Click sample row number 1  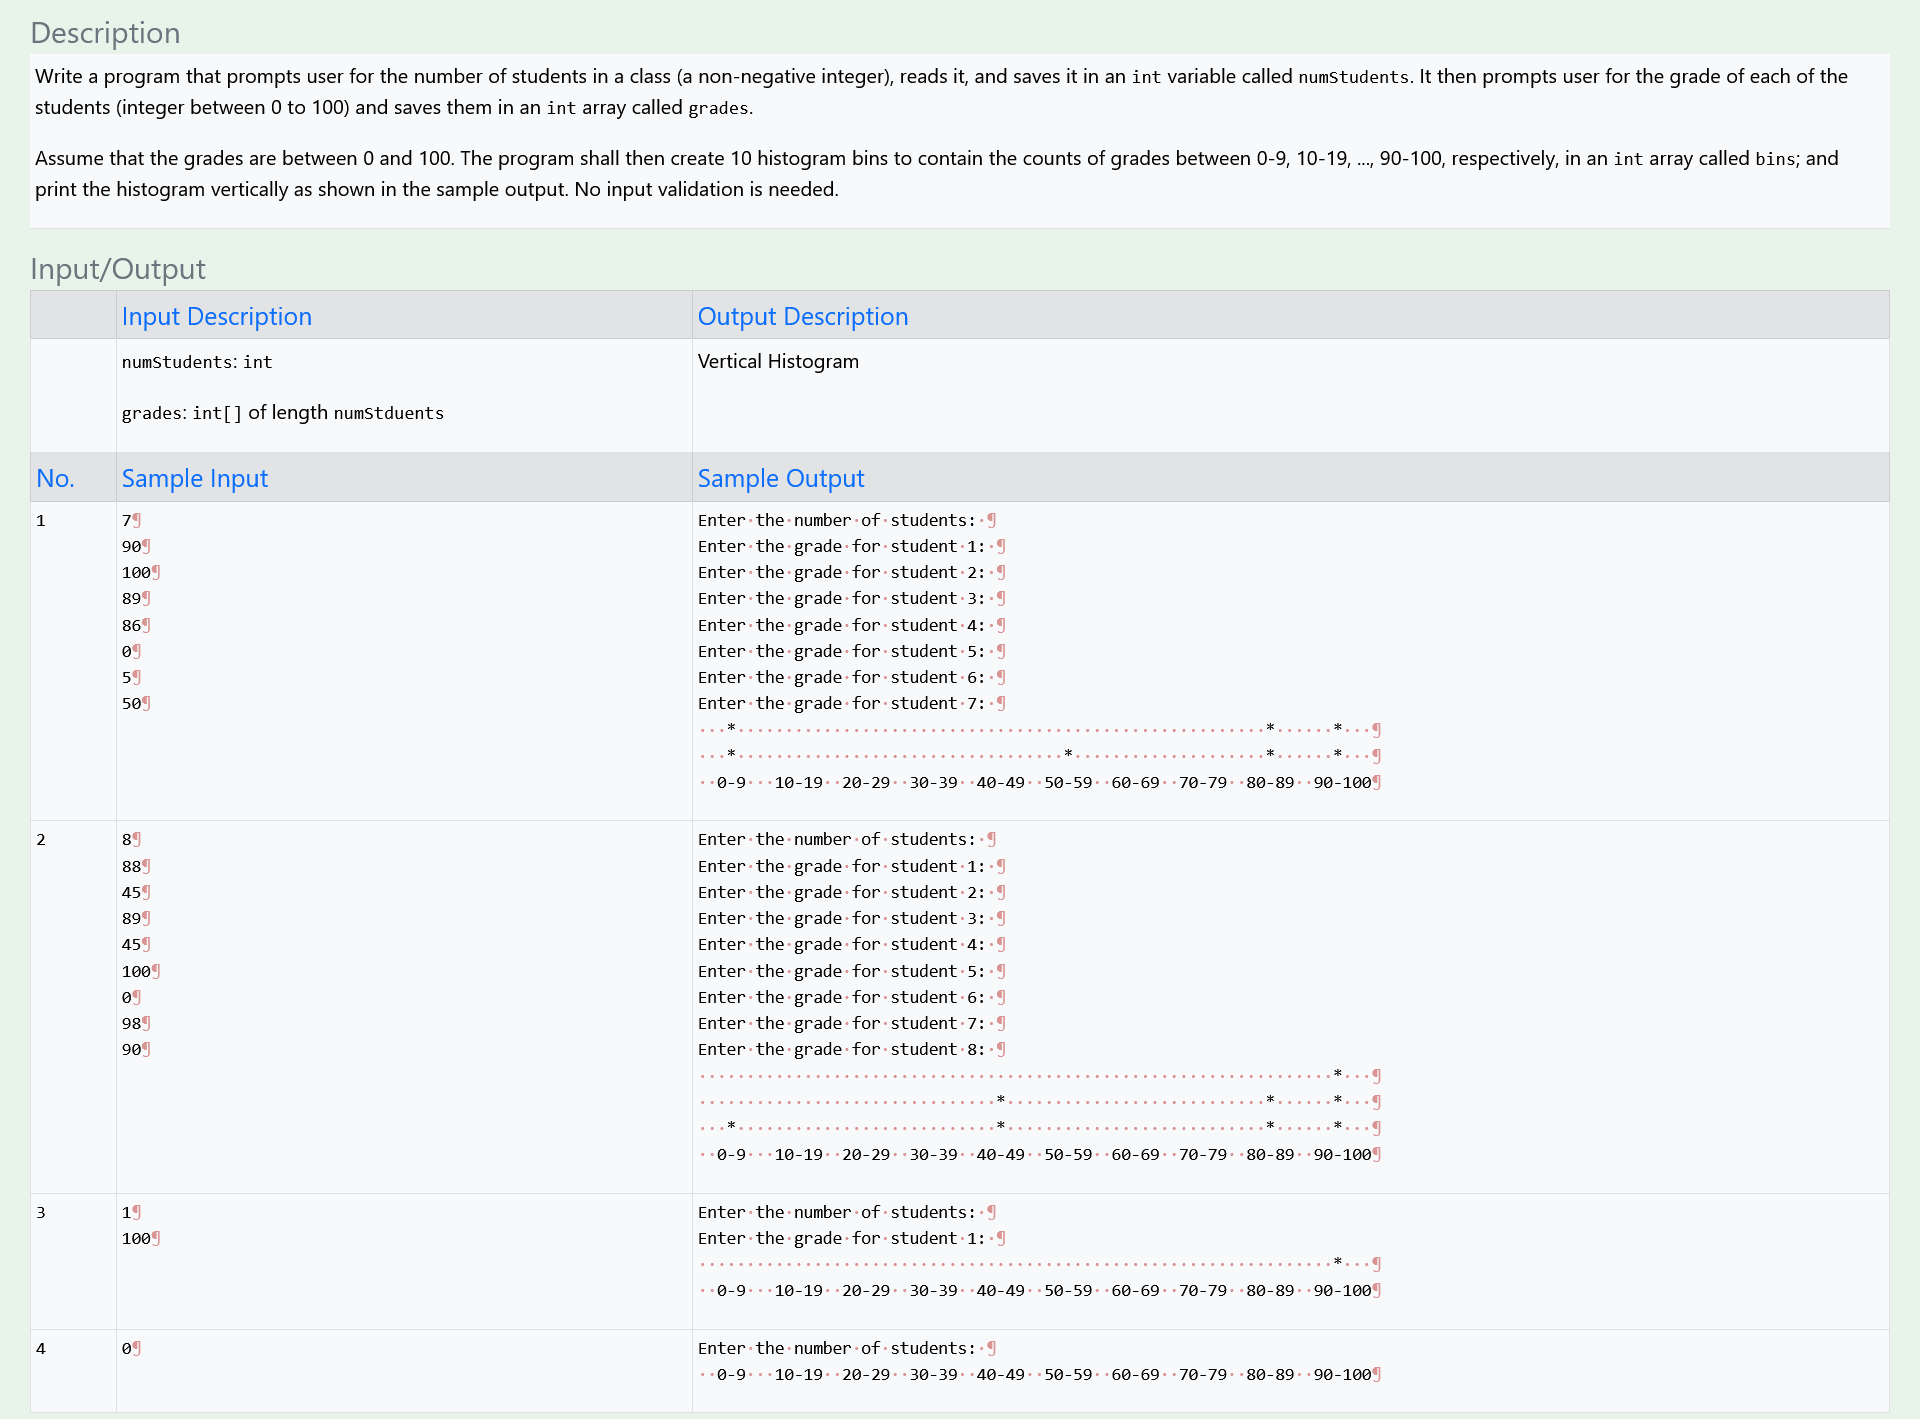(x=41, y=520)
